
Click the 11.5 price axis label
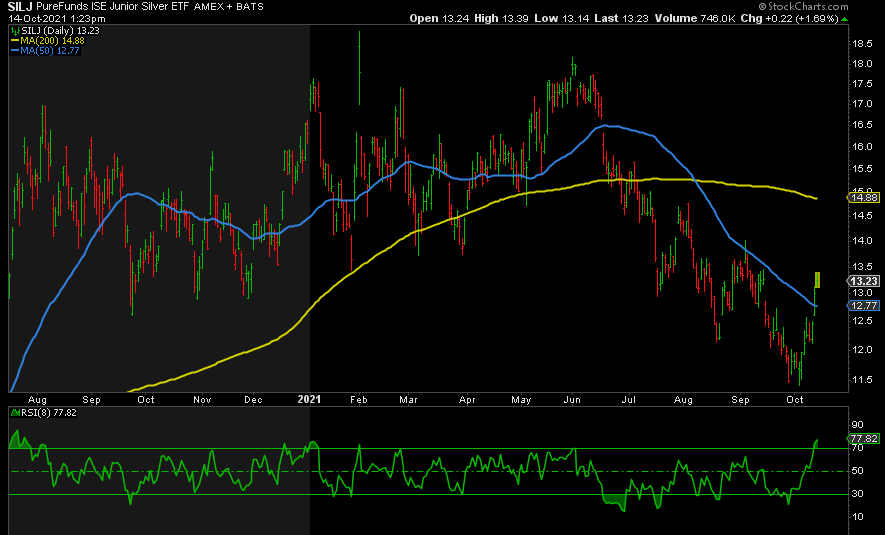(862, 380)
